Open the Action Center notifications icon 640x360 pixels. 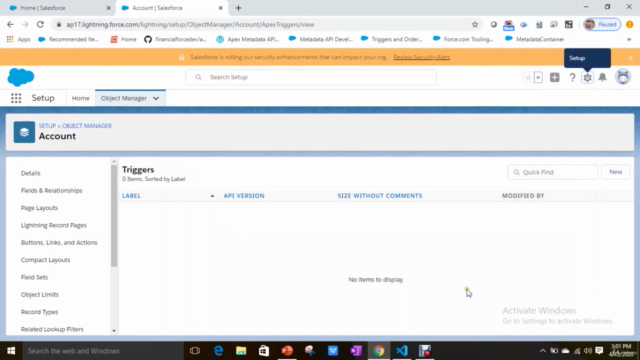click(599, 351)
